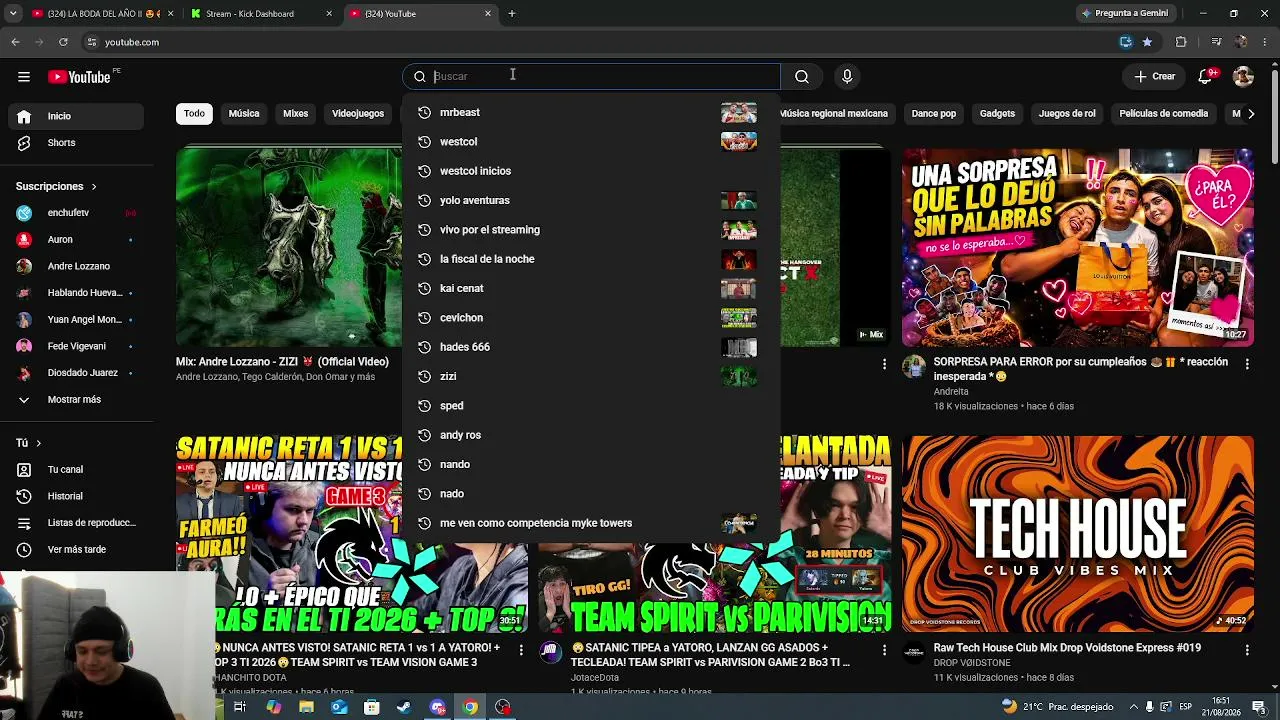The image size is (1280, 720).
Task: Open Tu canal in the sidebar
Action: pos(76,470)
